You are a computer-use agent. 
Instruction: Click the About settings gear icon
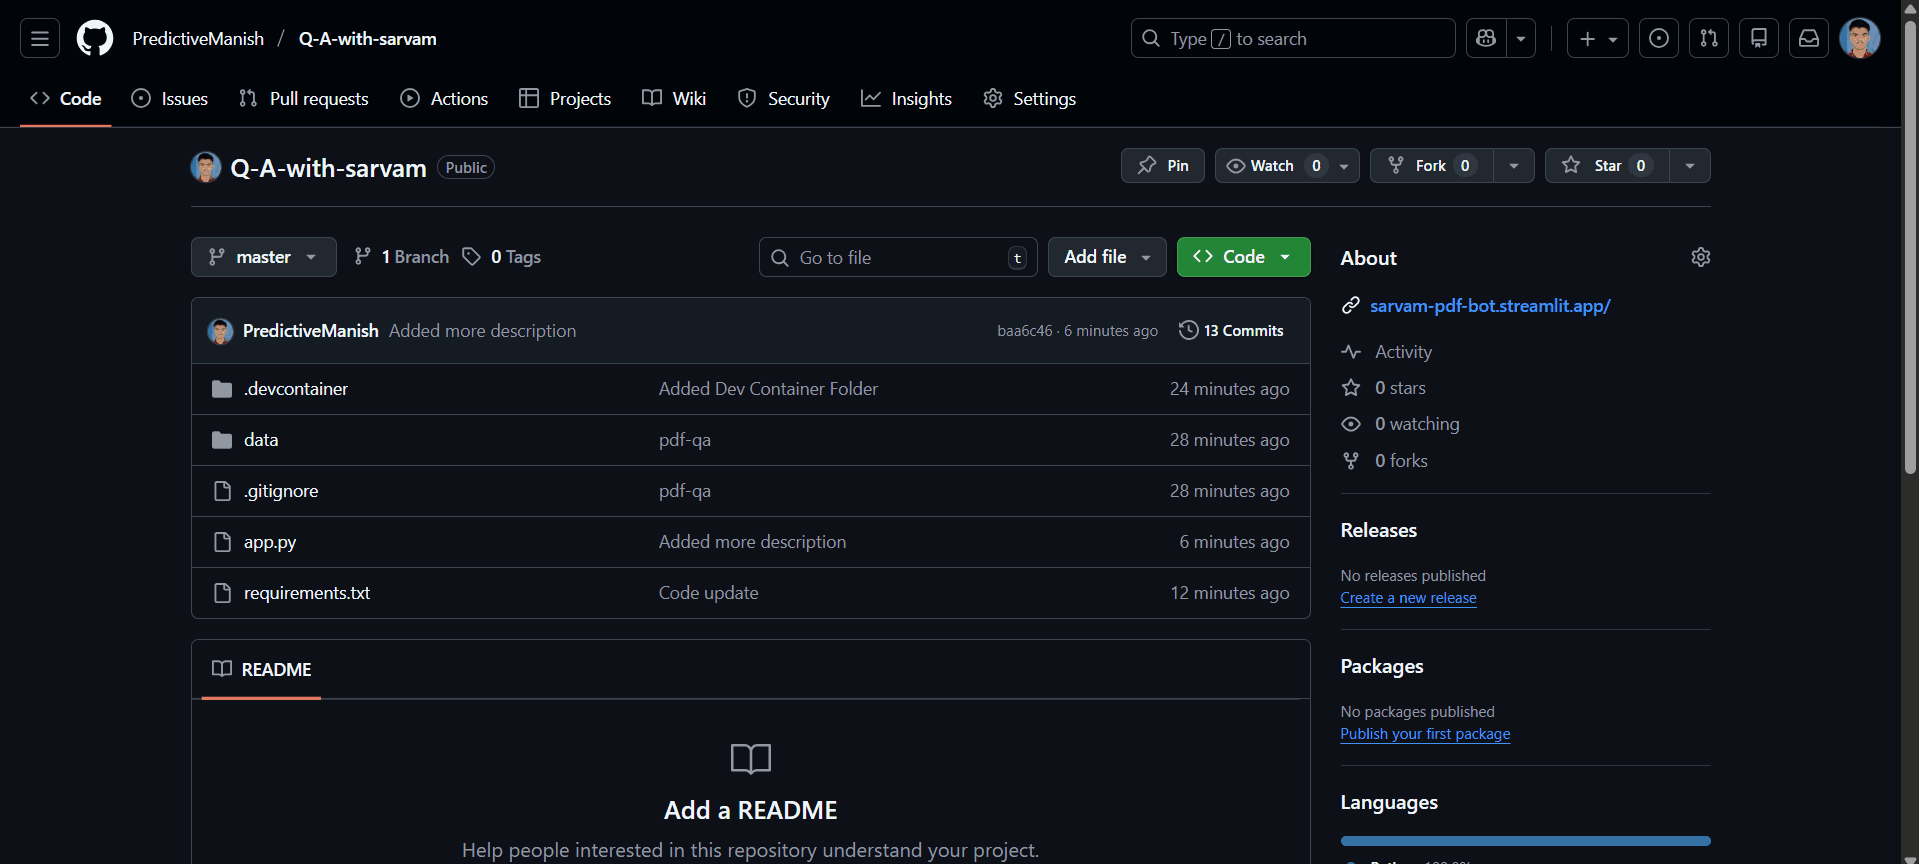click(1700, 258)
